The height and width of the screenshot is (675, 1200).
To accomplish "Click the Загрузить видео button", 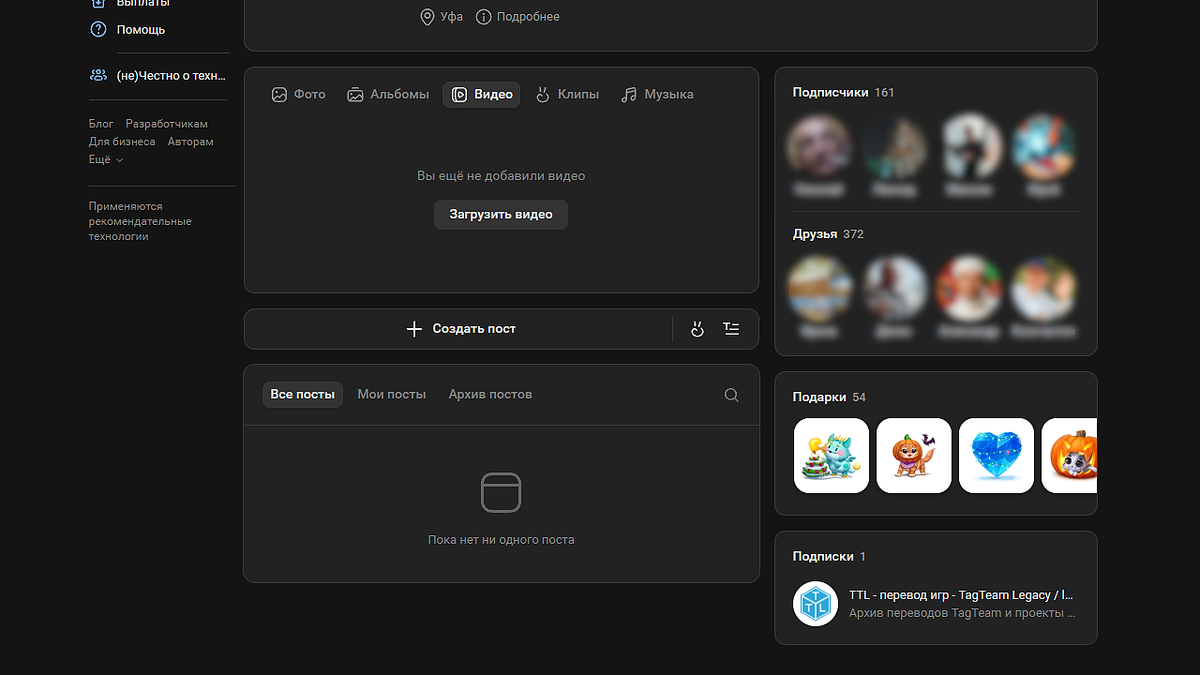I will (501, 215).
